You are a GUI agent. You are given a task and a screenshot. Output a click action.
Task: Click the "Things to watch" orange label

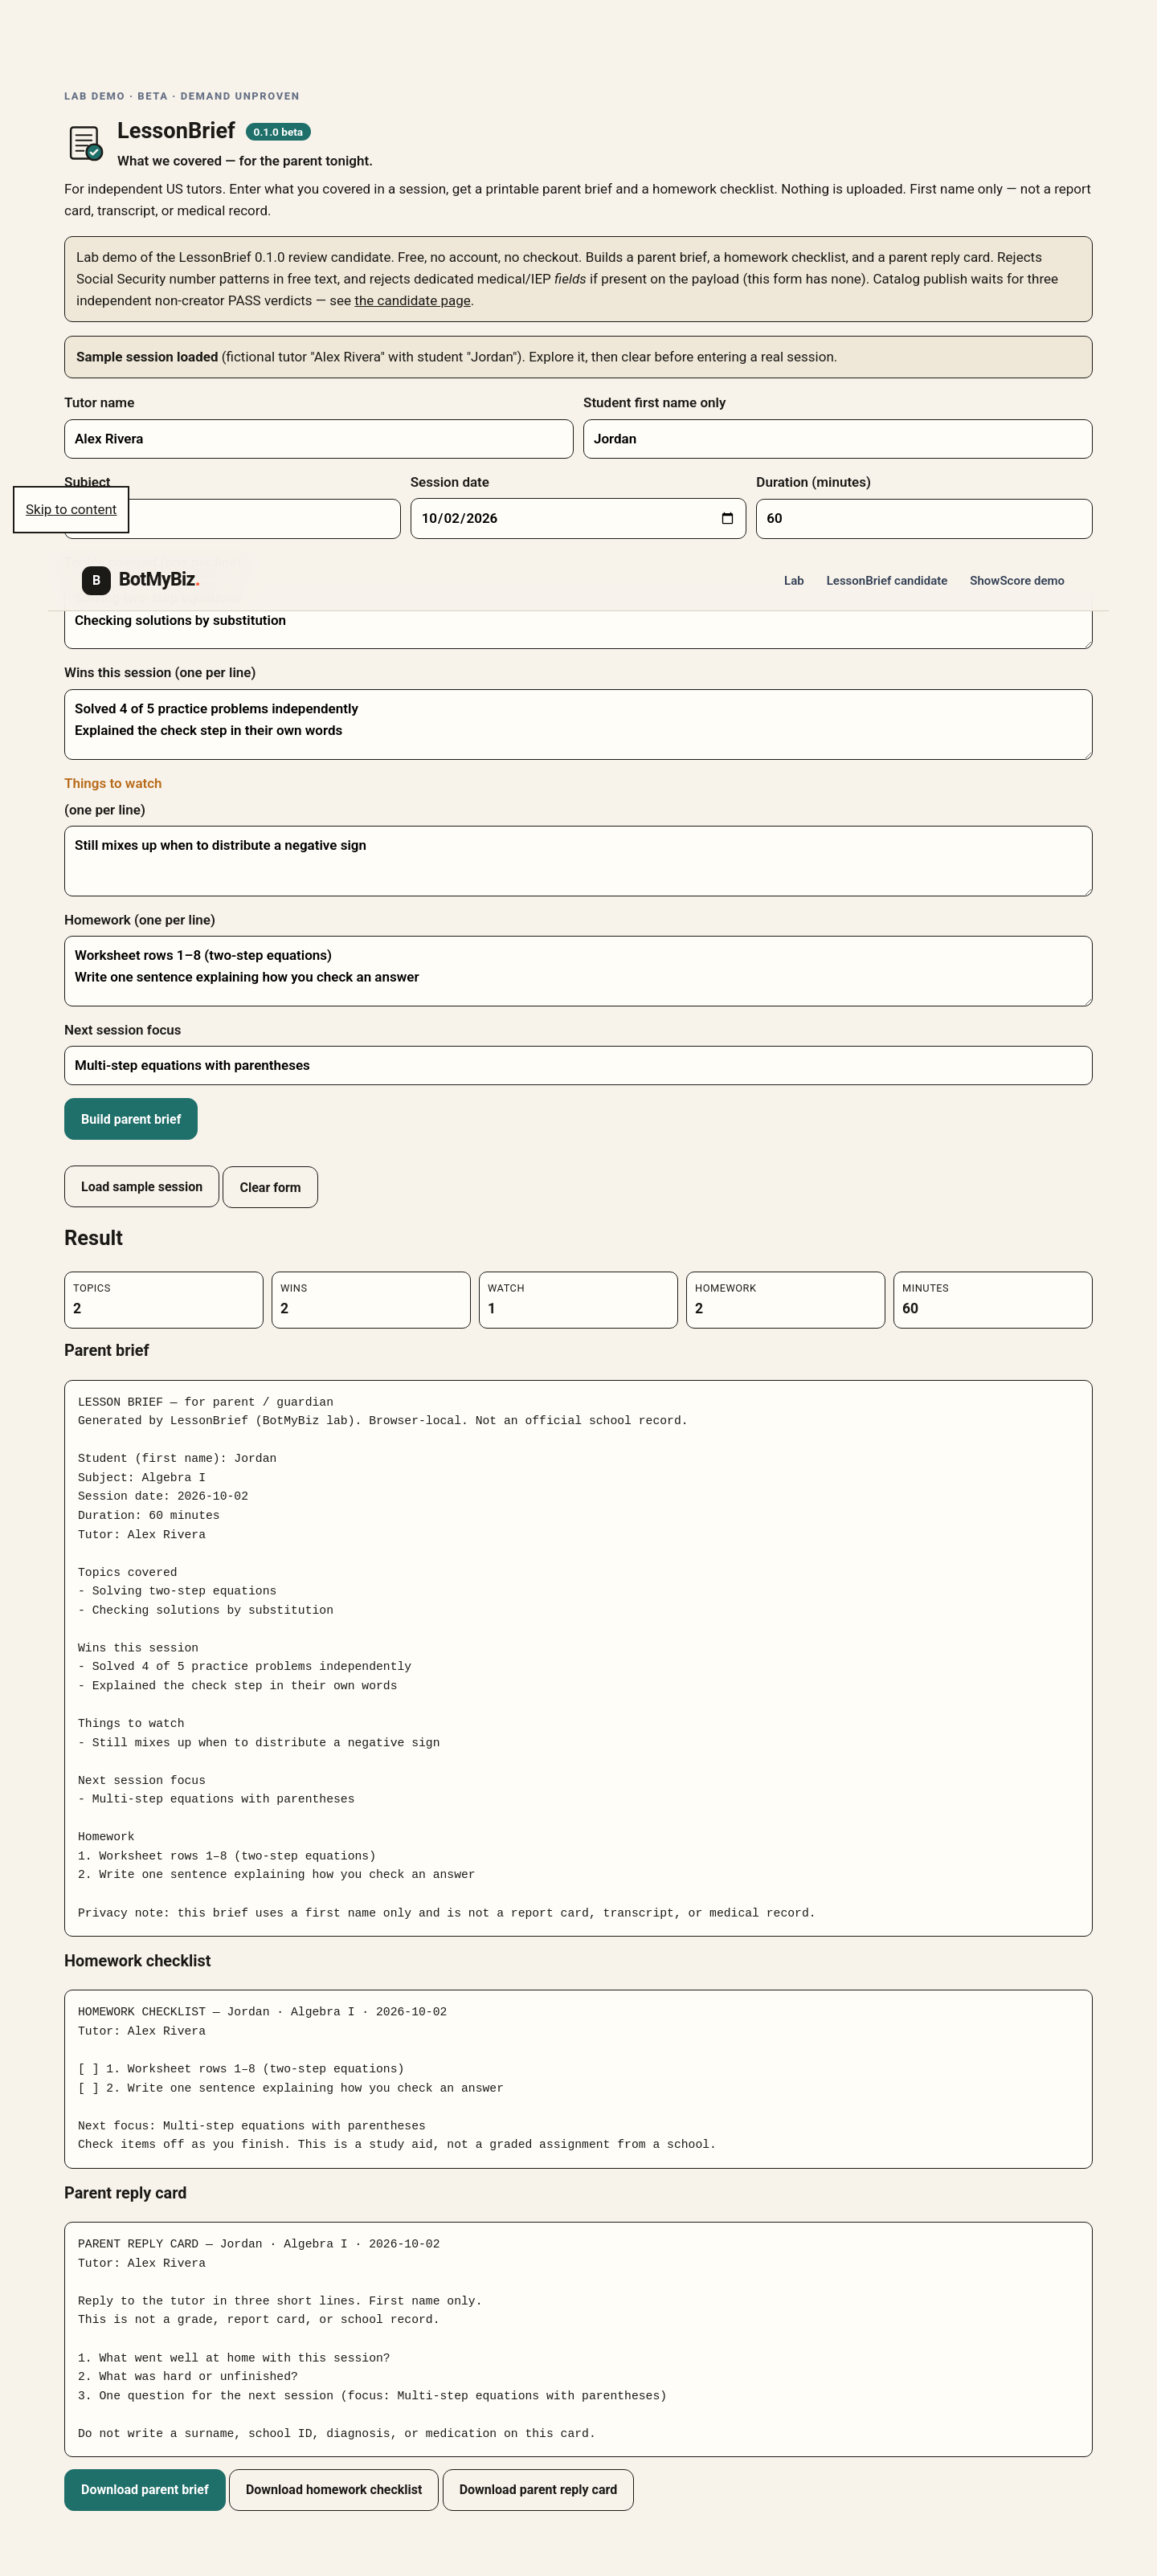point(113,784)
